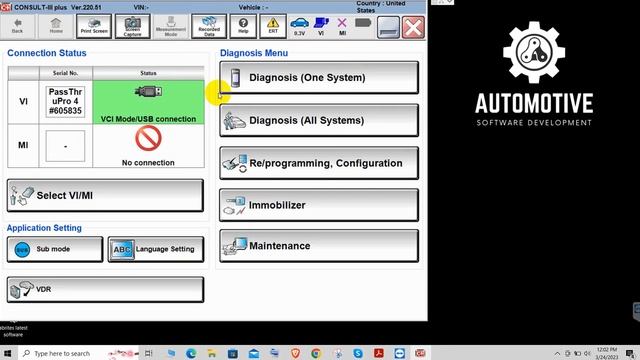The height and width of the screenshot is (360, 640).
Task: Open the Maintenance menu
Action: (x=319, y=246)
